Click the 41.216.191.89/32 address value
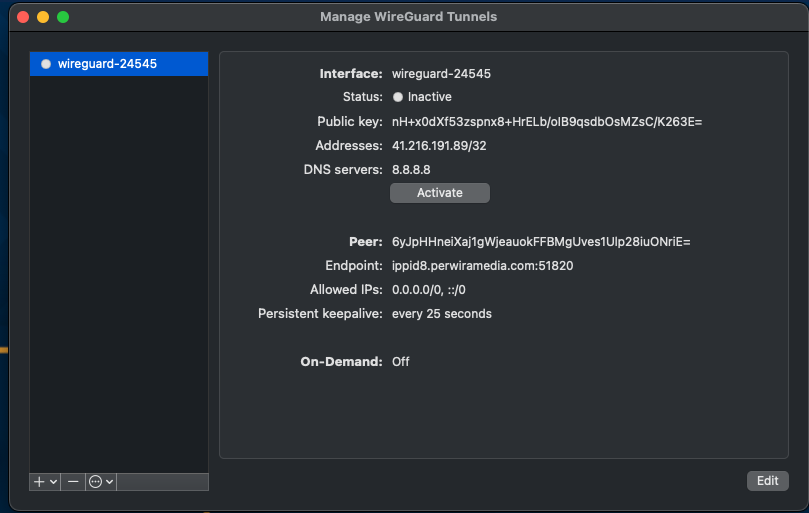The width and height of the screenshot is (809, 513). (x=439, y=146)
